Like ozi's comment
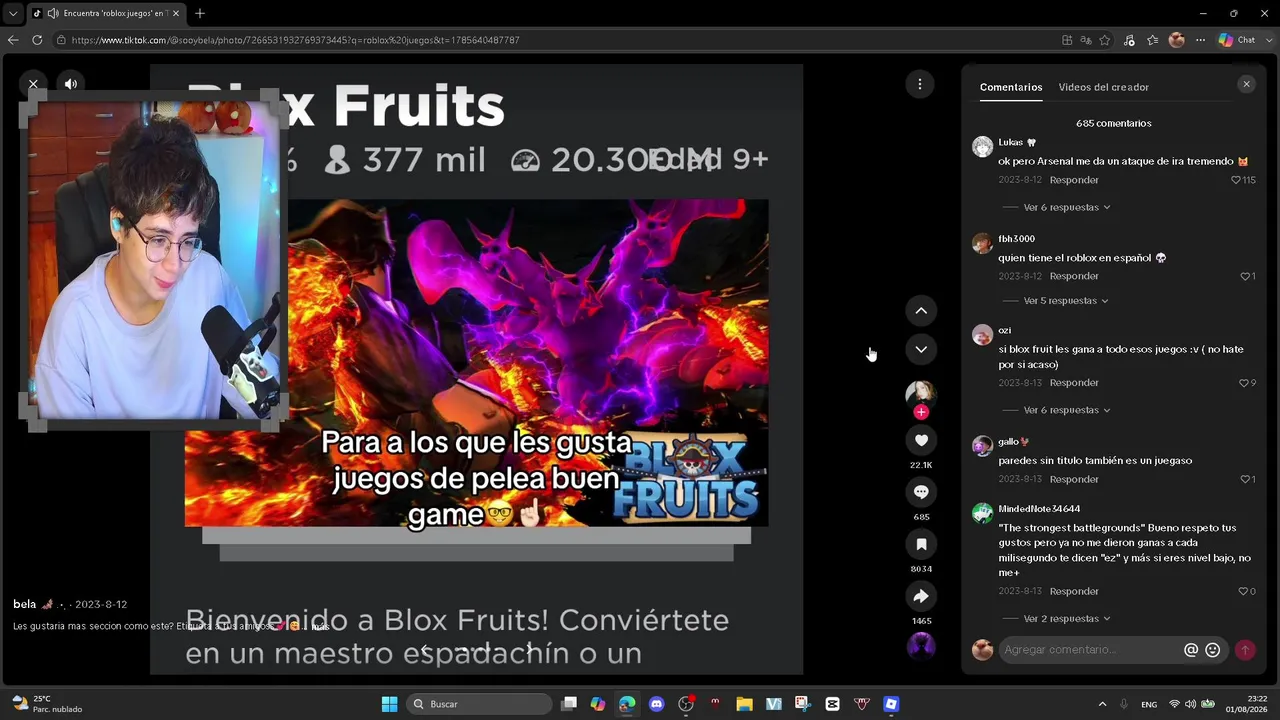1280x720 pixels. tap(1244, 383)
